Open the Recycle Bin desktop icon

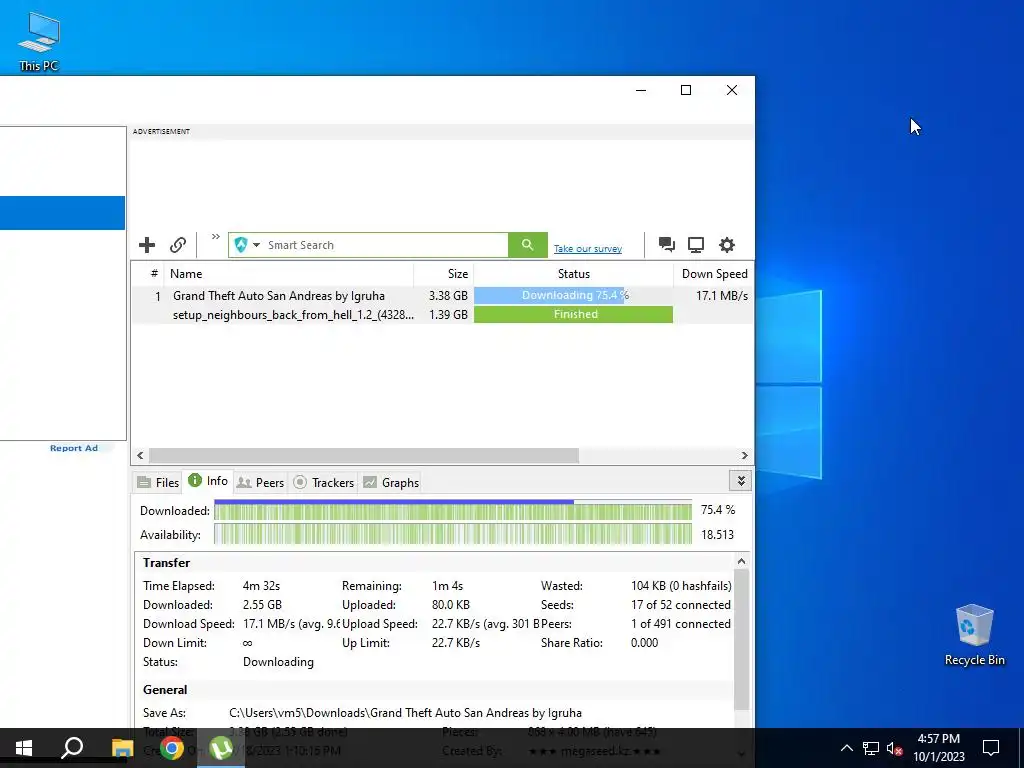pos(974,634)
